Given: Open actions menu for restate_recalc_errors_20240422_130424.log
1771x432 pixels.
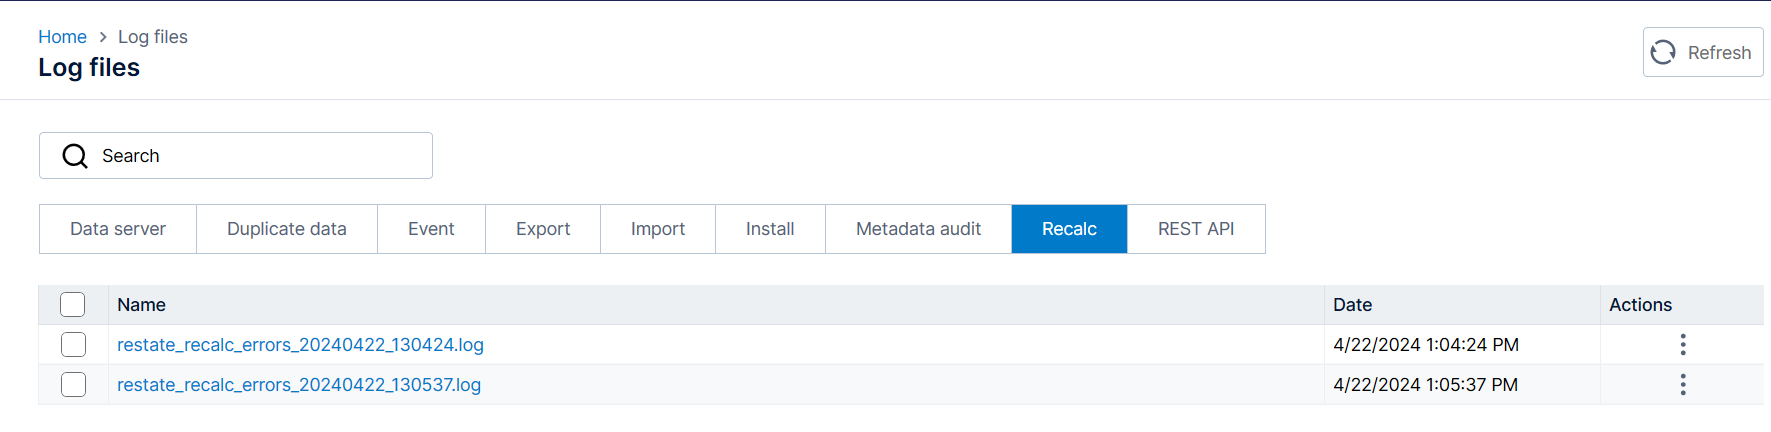Looking at the screenshot, I should pyautogui.click(x=1682, y=345).
